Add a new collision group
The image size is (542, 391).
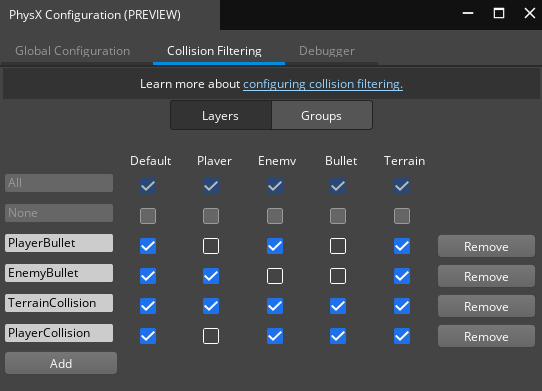coord(61,363)
